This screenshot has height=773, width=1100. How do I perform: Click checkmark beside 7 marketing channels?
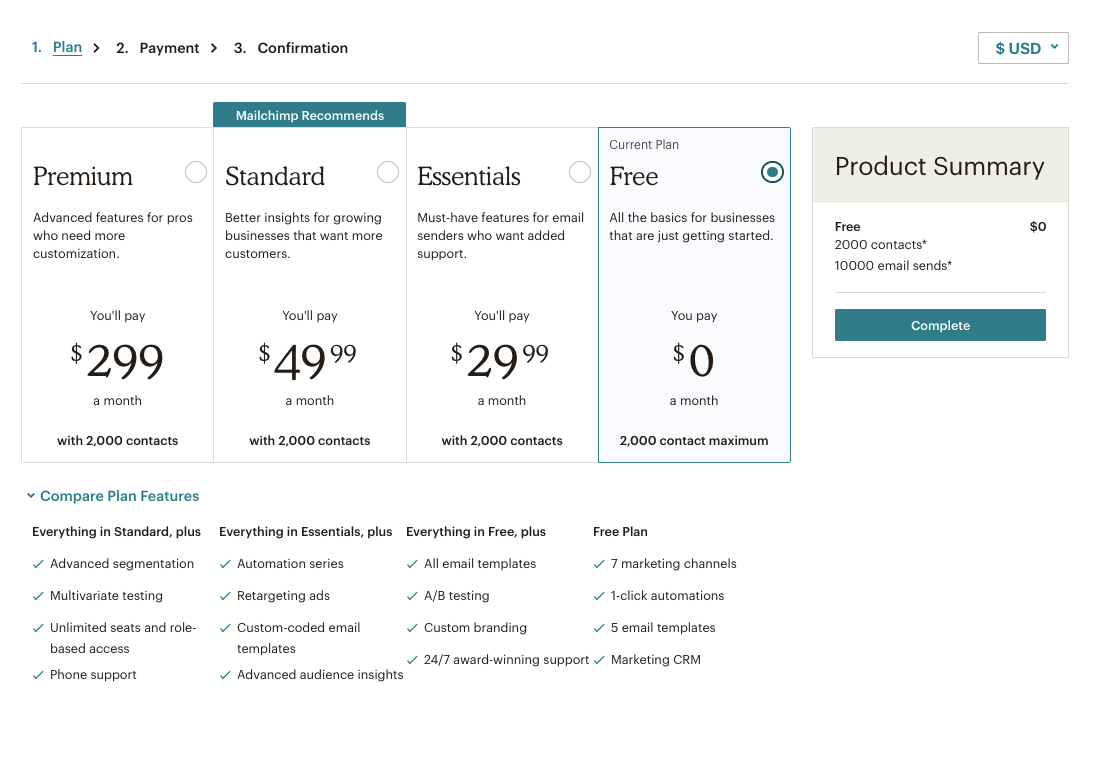coord(599,564)
